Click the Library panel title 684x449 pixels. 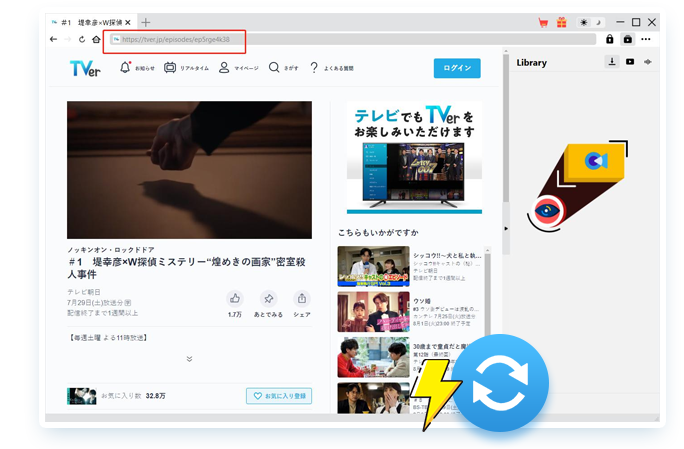(x=531, y=63)
